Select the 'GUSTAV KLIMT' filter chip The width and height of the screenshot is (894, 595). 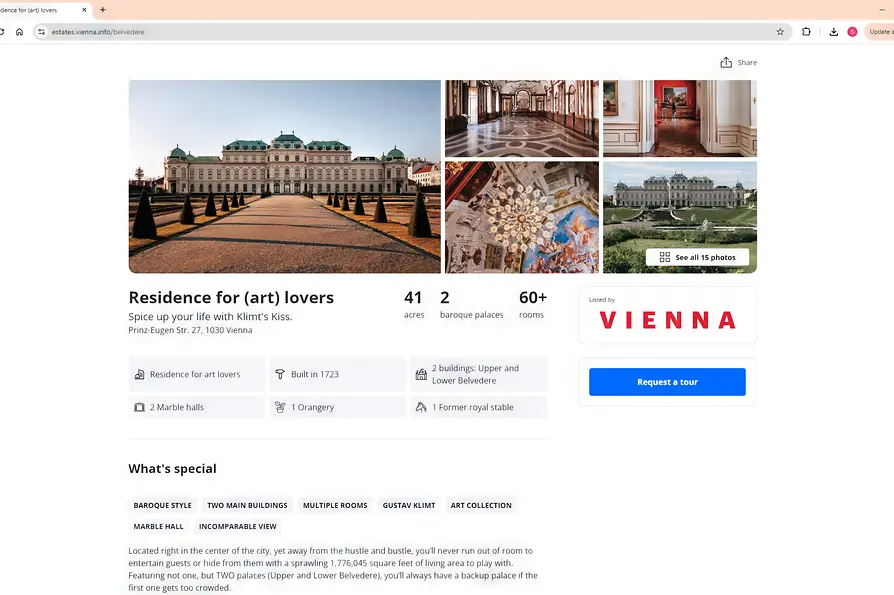click(x=409, y=505)
